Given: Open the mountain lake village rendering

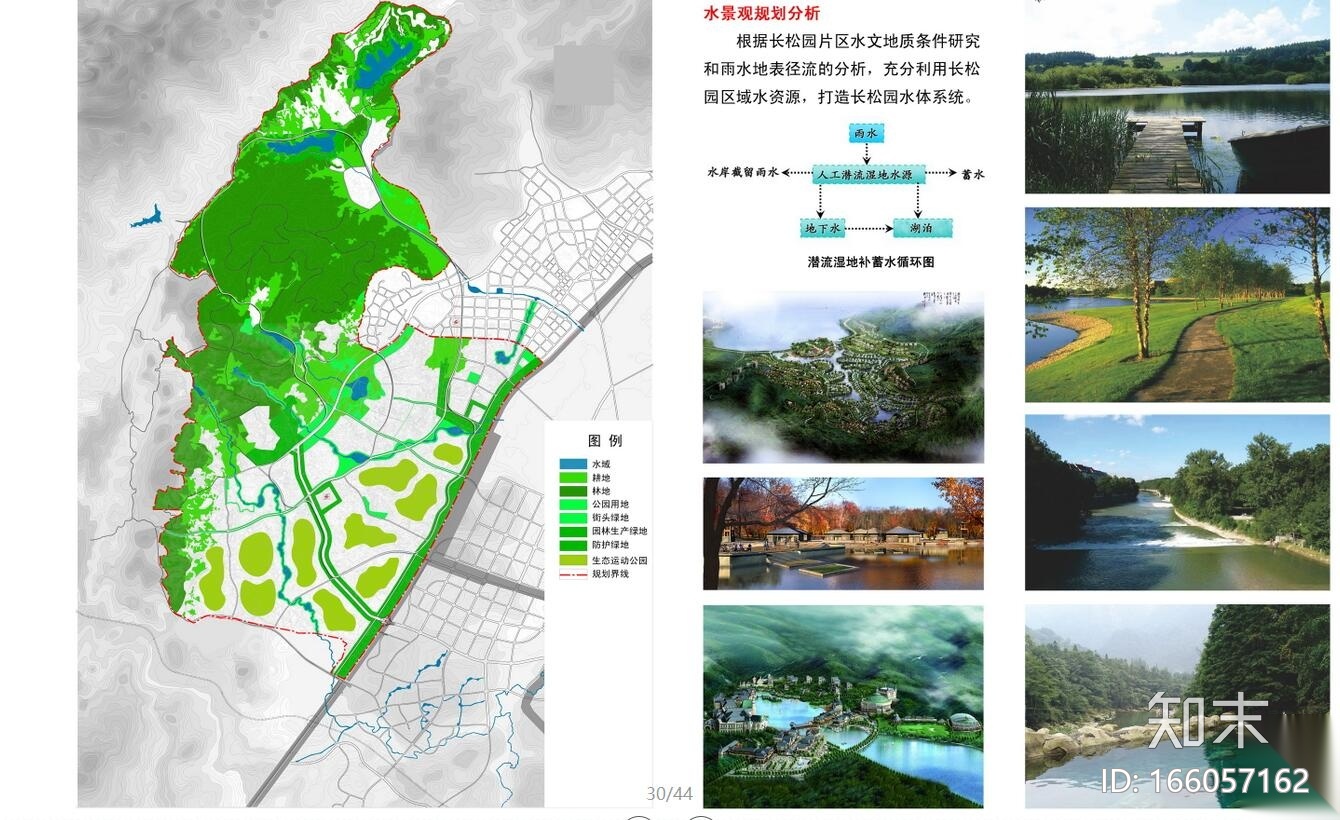Looking at the screenshot, I should tap(843, 706).
